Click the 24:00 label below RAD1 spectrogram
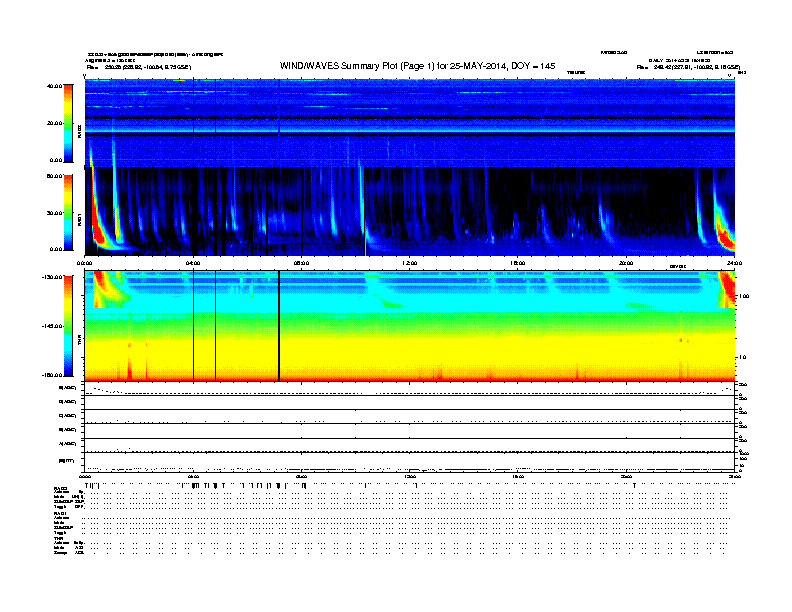This screenshot has height=612, width=792. [x=734, y=263]
